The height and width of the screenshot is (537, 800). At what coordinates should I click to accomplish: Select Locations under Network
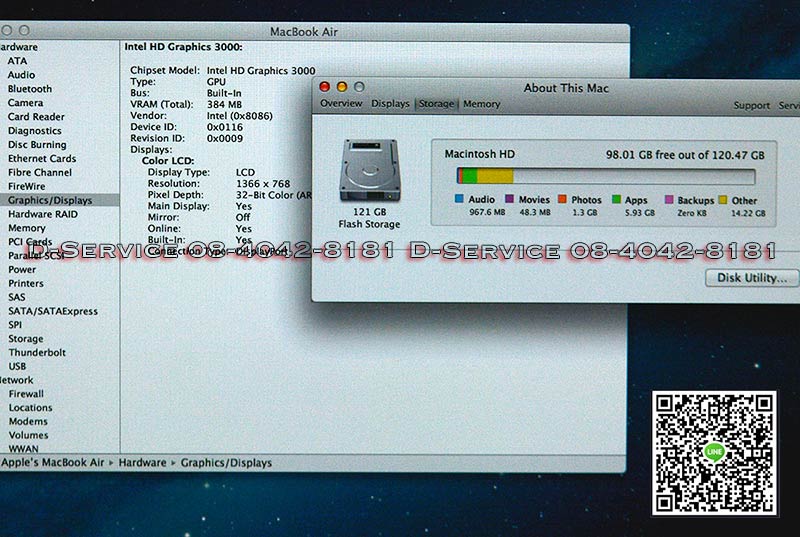click(x=30, y=407)
